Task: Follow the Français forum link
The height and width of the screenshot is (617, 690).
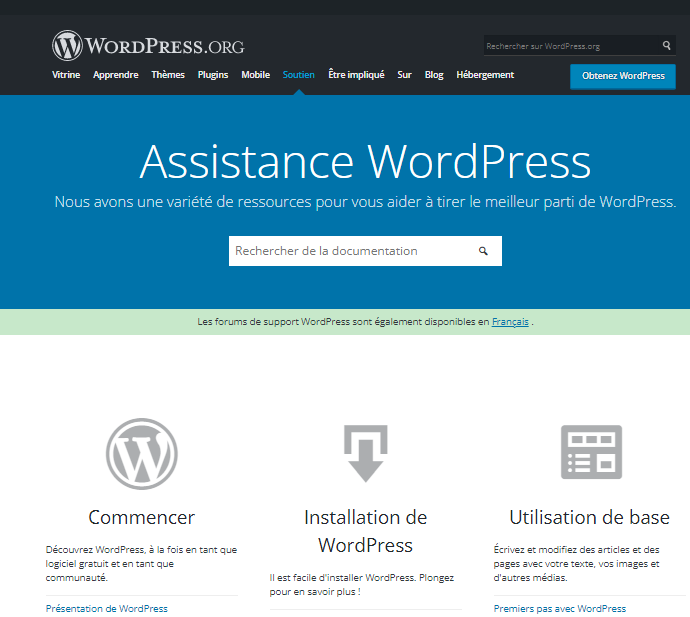Action: 510,322
